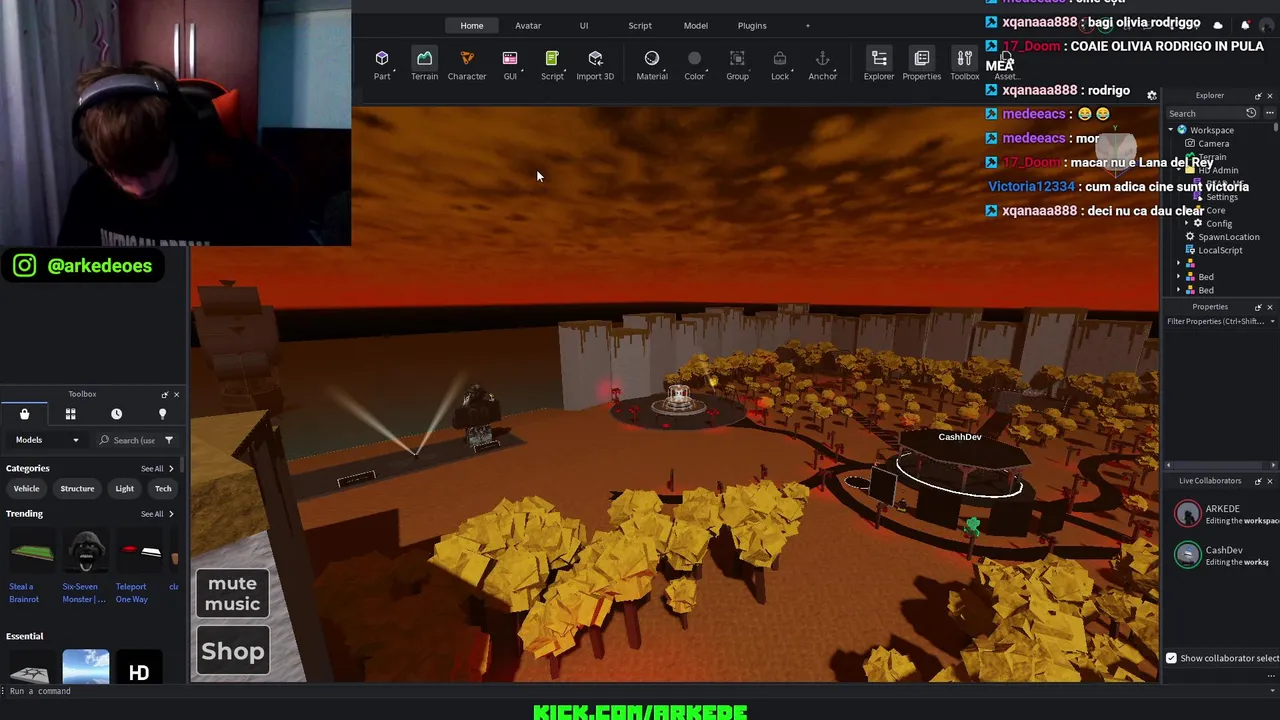
Task: Toggle the Anchor tool
Action: [x=822, y=64]
